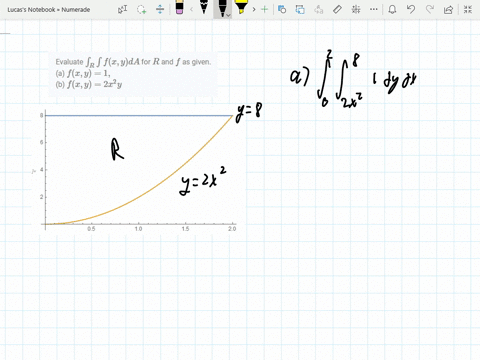Open the more options ellipsis menu
This screenshot has height=360, width=480.
click(x=374, y=9)
